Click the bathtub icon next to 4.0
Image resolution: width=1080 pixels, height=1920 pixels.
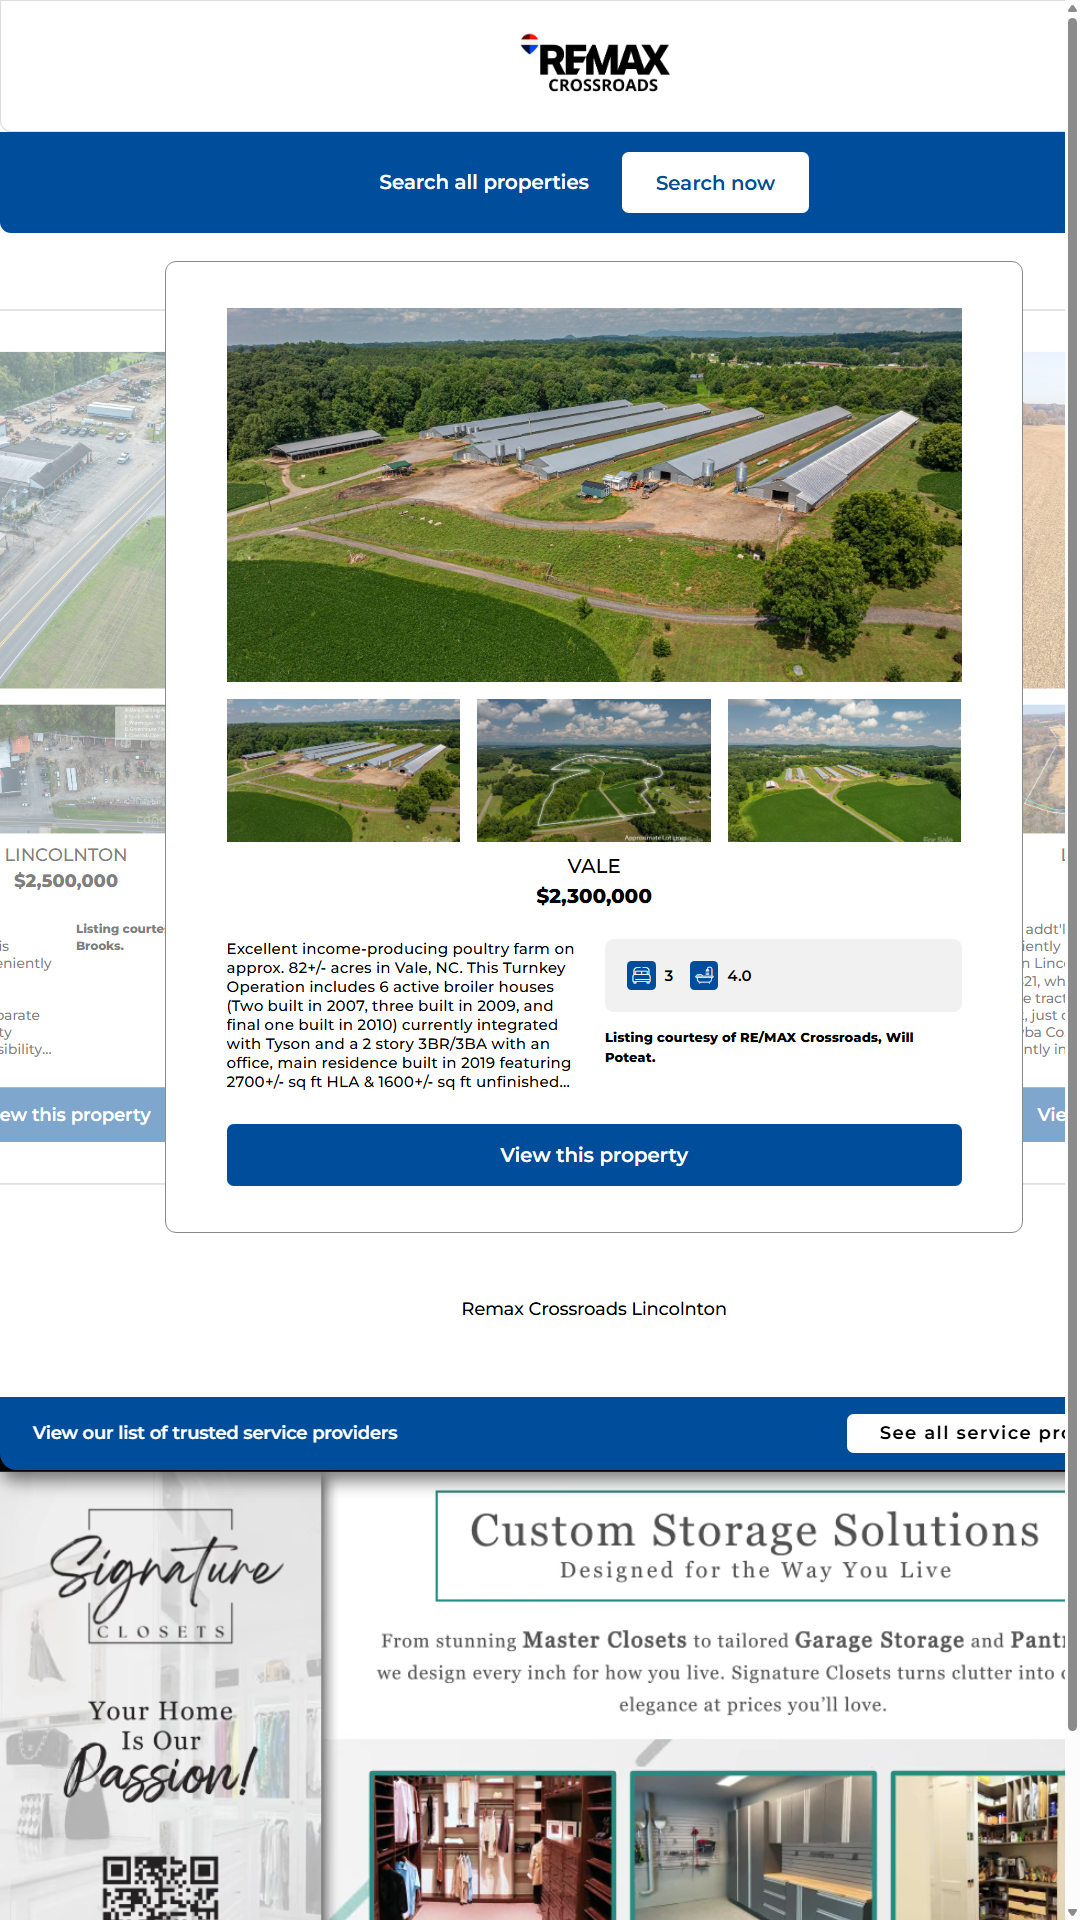click(704, 975)
